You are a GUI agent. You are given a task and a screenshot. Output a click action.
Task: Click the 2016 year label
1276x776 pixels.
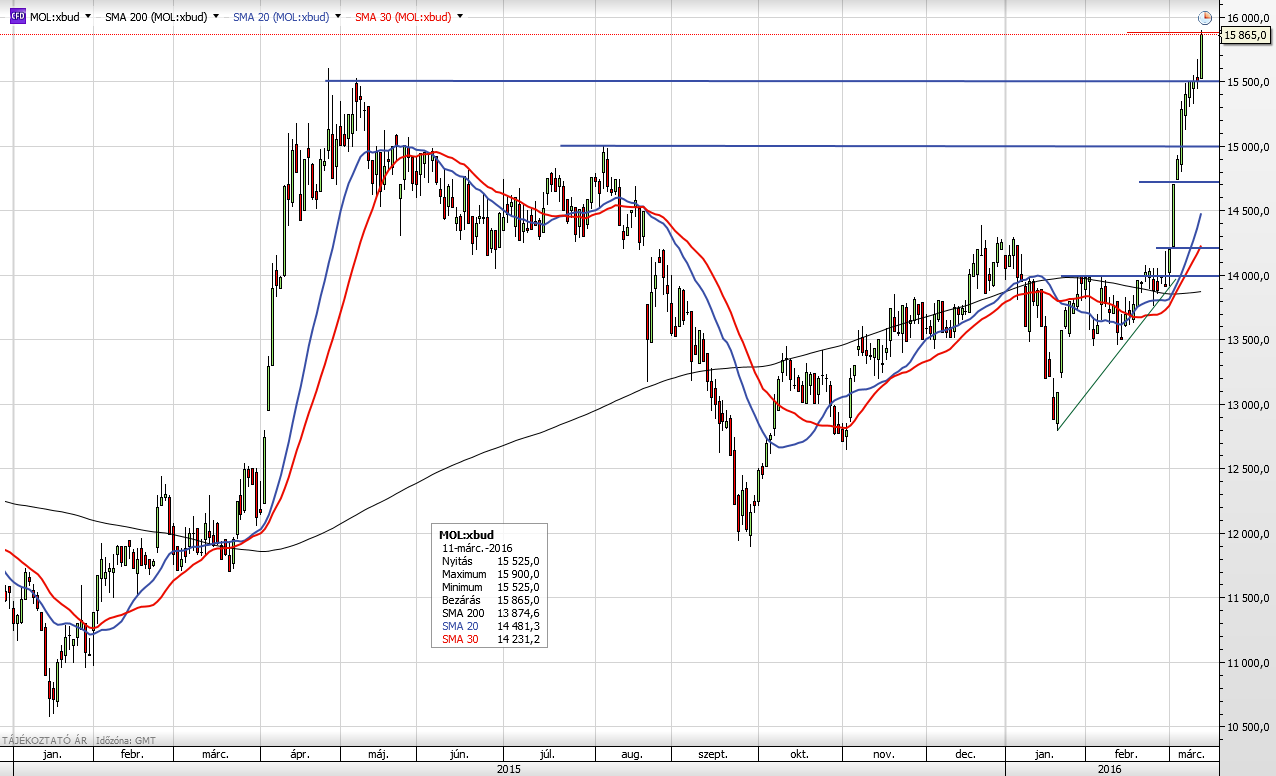pyautogui.click(x=1111, y=769)
